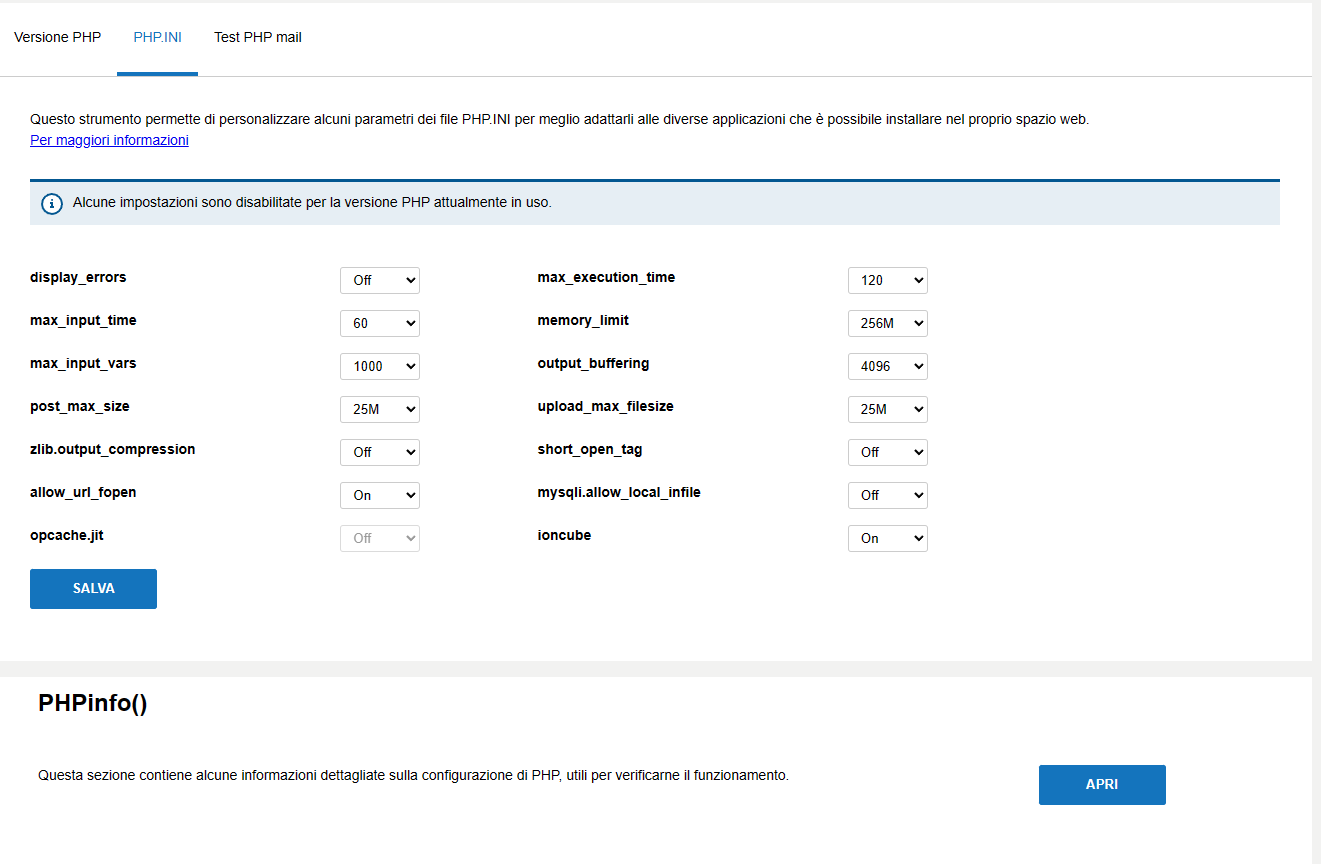Image resolution: width=1321 pixels, height=864 pixels.
Task: Open the post_max_size dropdown
Action: pyautogui.click(x=379, y=410)
